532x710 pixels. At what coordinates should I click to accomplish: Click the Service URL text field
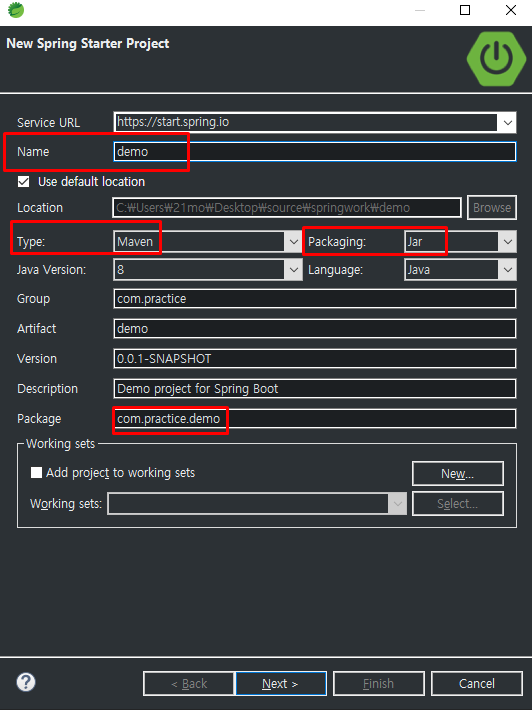pos(306,122)
